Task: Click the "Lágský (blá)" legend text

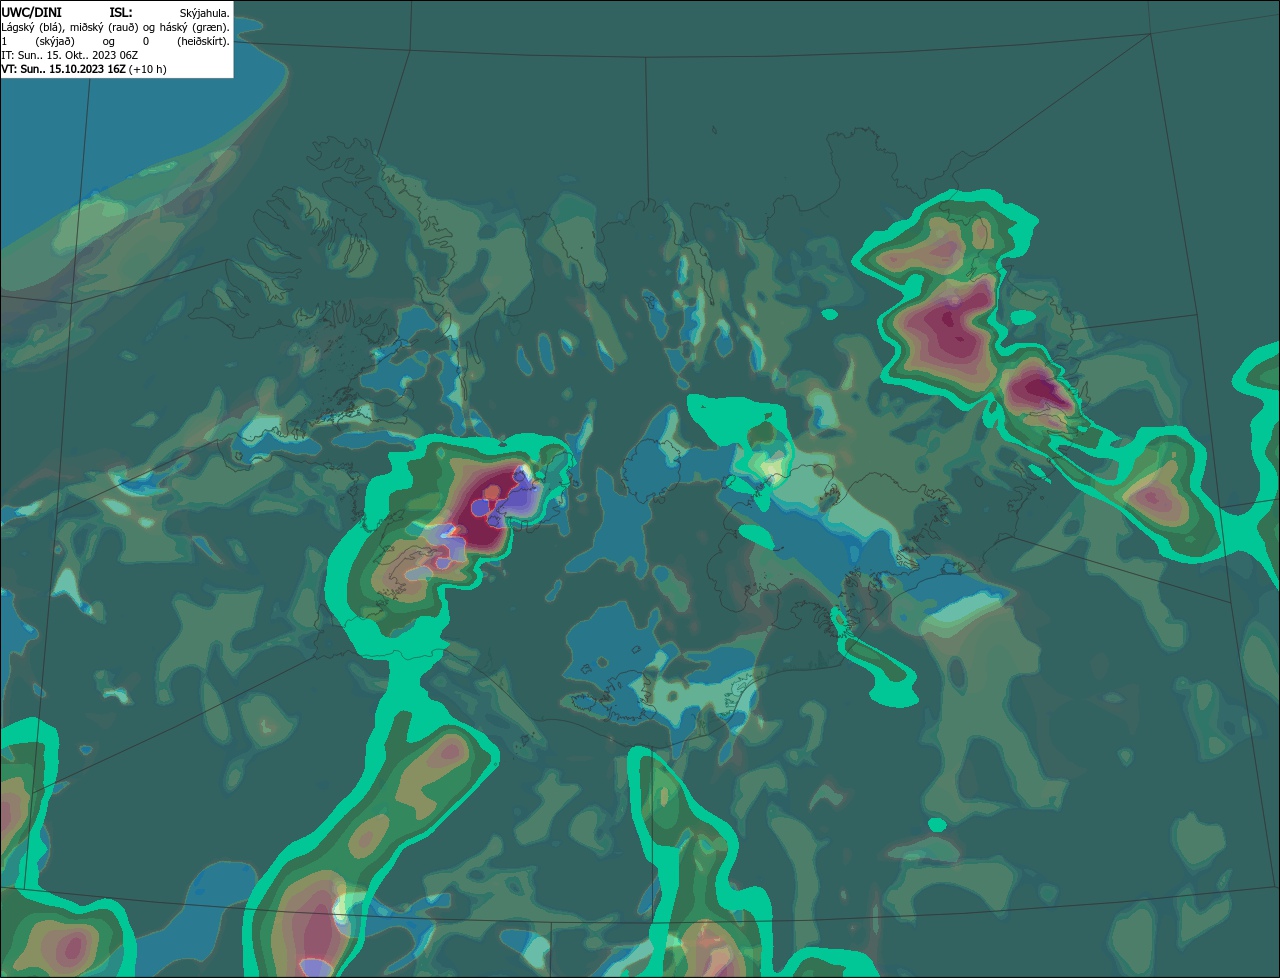Action: 33,28
